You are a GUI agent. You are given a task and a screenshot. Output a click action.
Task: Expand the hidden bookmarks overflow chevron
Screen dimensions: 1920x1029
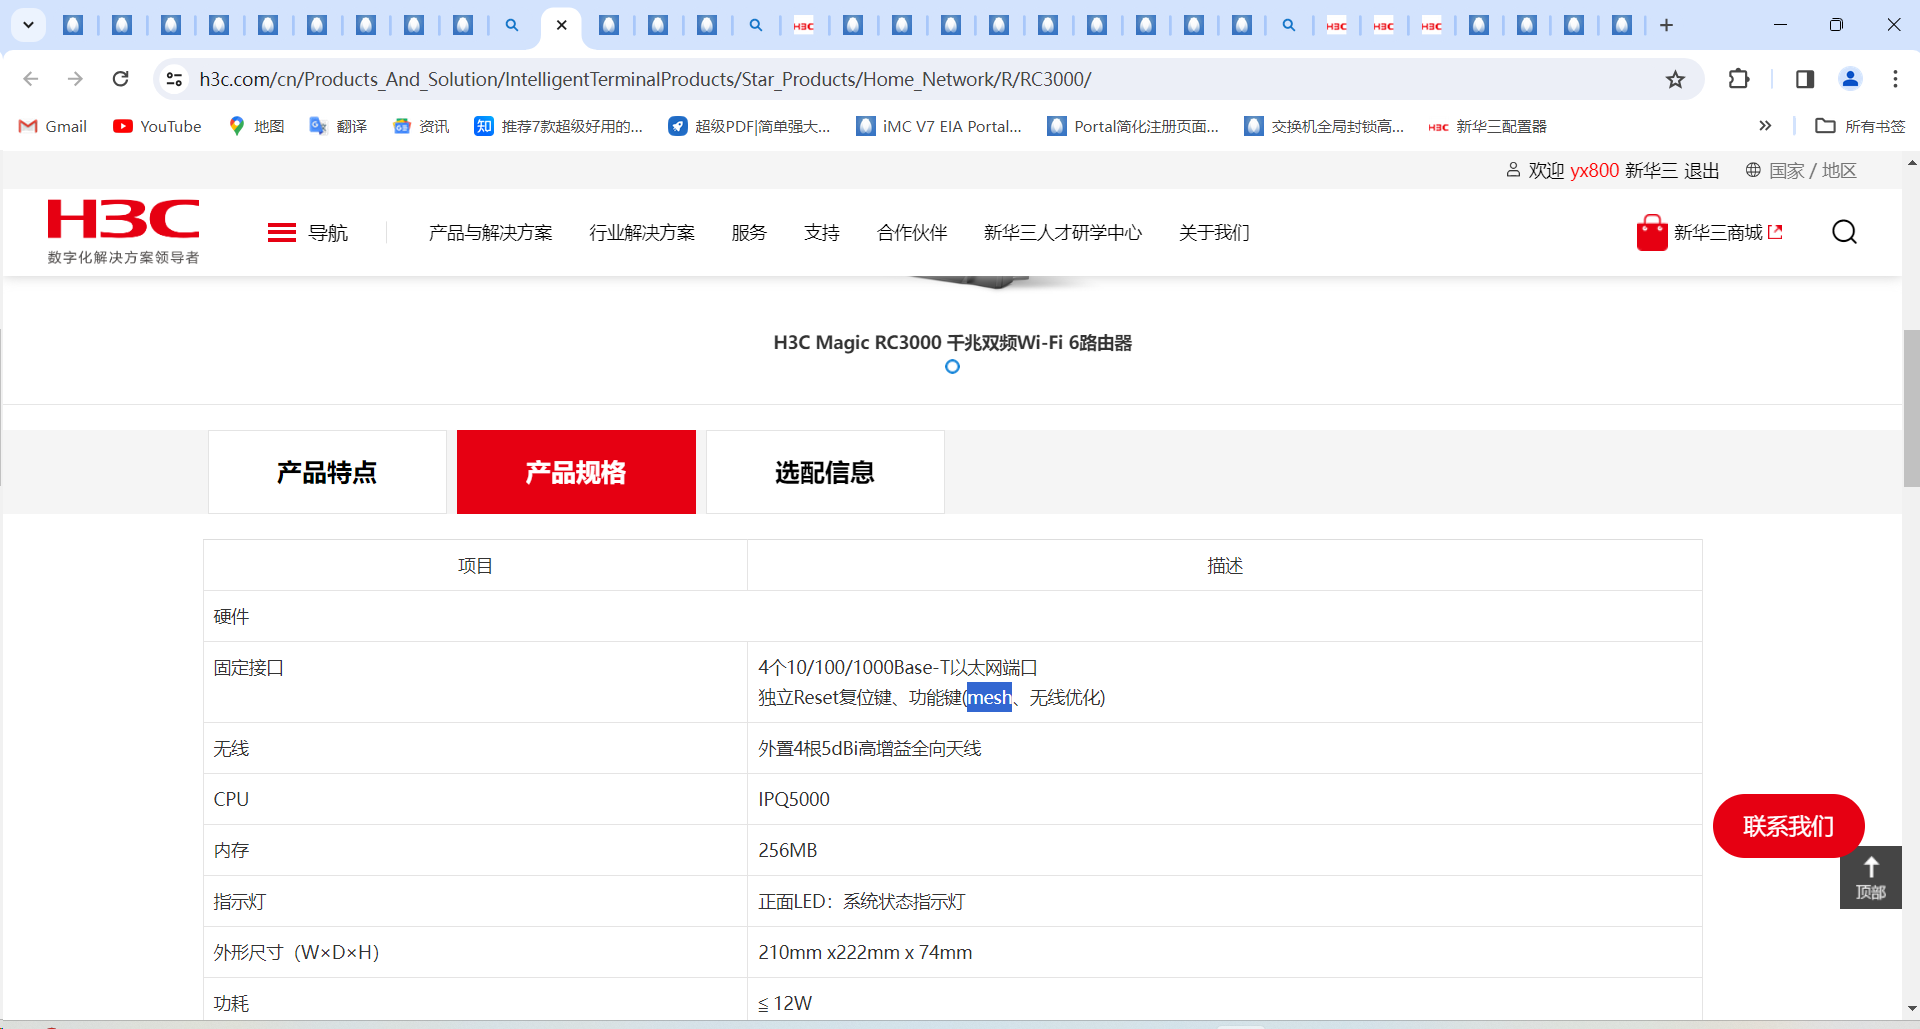click(x=1765, y=126)
